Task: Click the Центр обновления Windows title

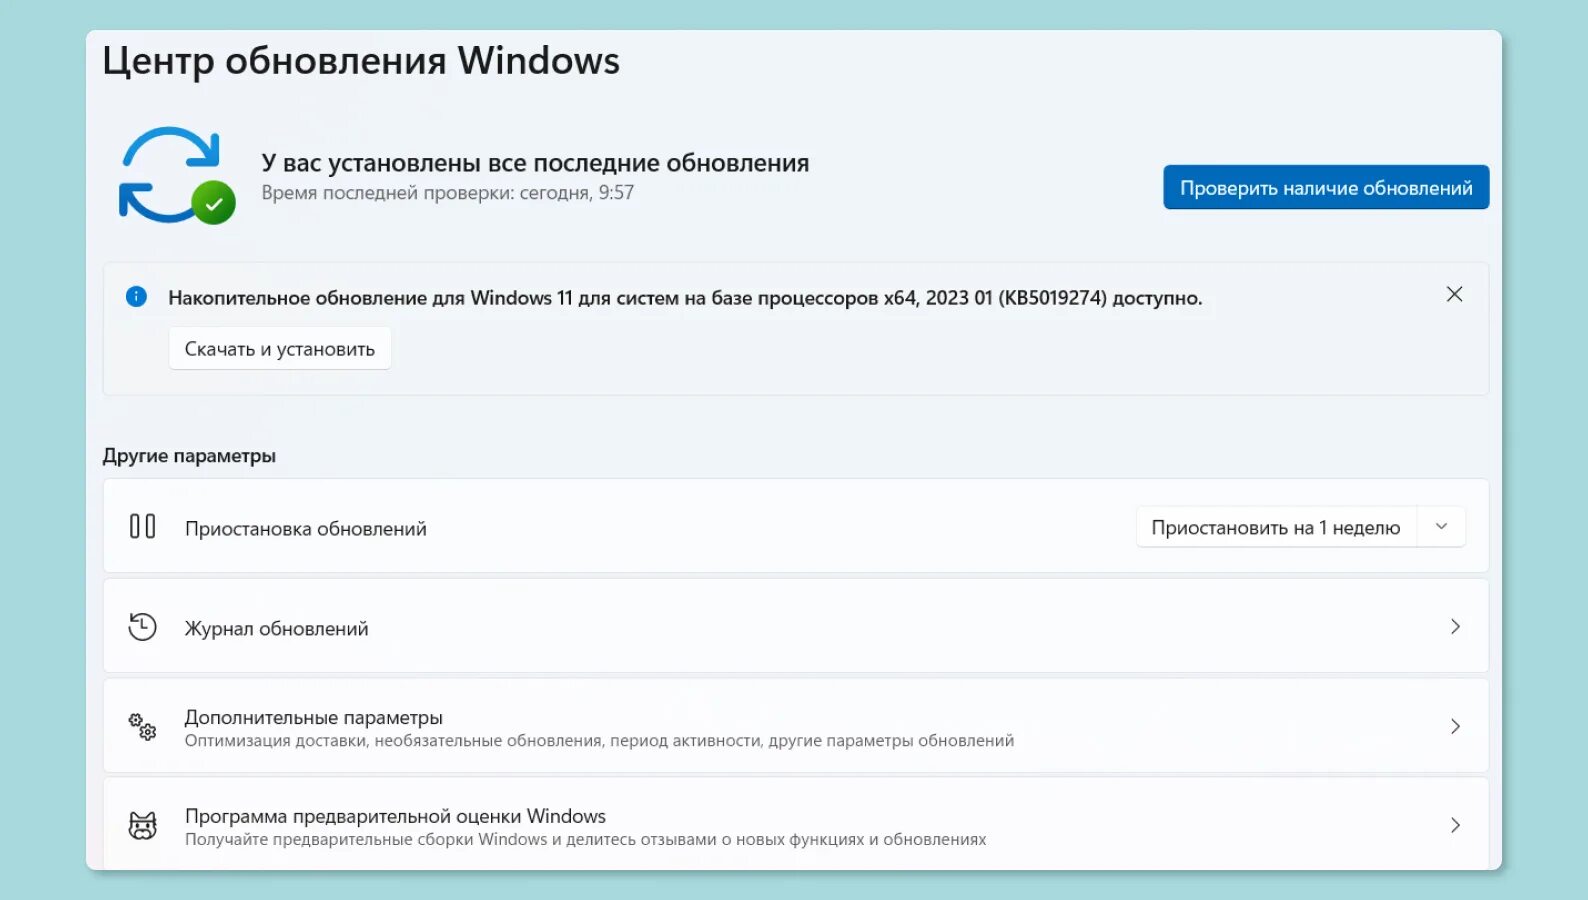Action: pyautogui.click(x=361, y=62)
